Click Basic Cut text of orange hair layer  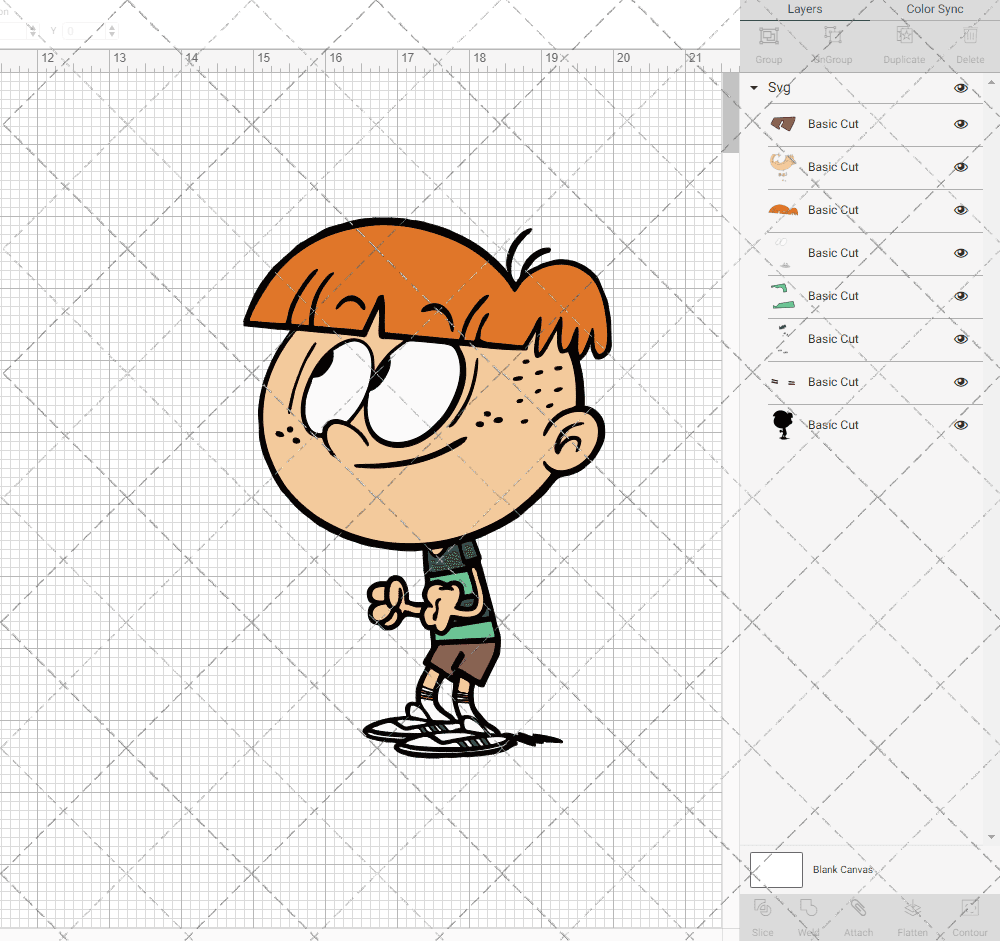[x=833, y=210]
